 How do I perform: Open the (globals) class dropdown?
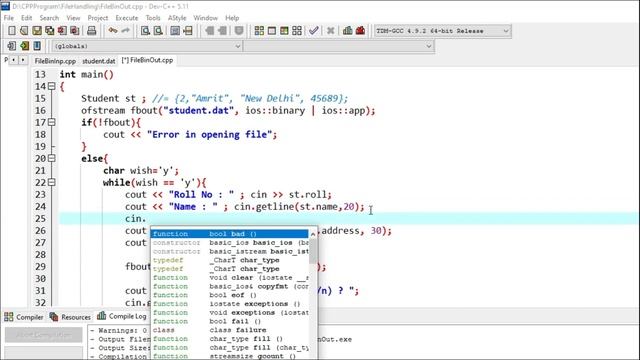(x=147, y=46)
